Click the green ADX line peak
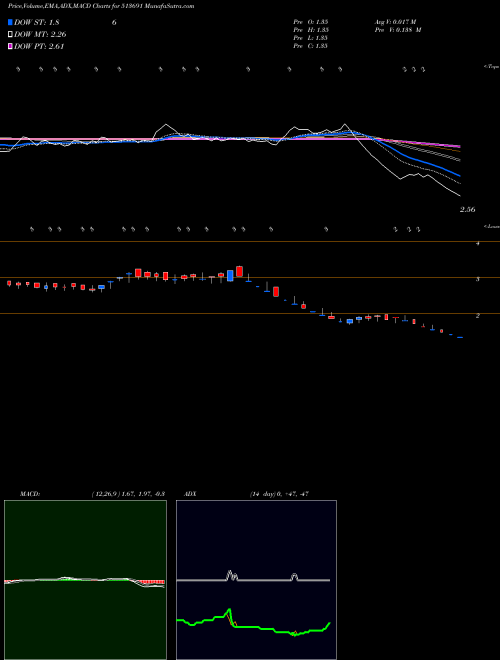Viewport: 500px width, 660px height. tap(229, 609)
